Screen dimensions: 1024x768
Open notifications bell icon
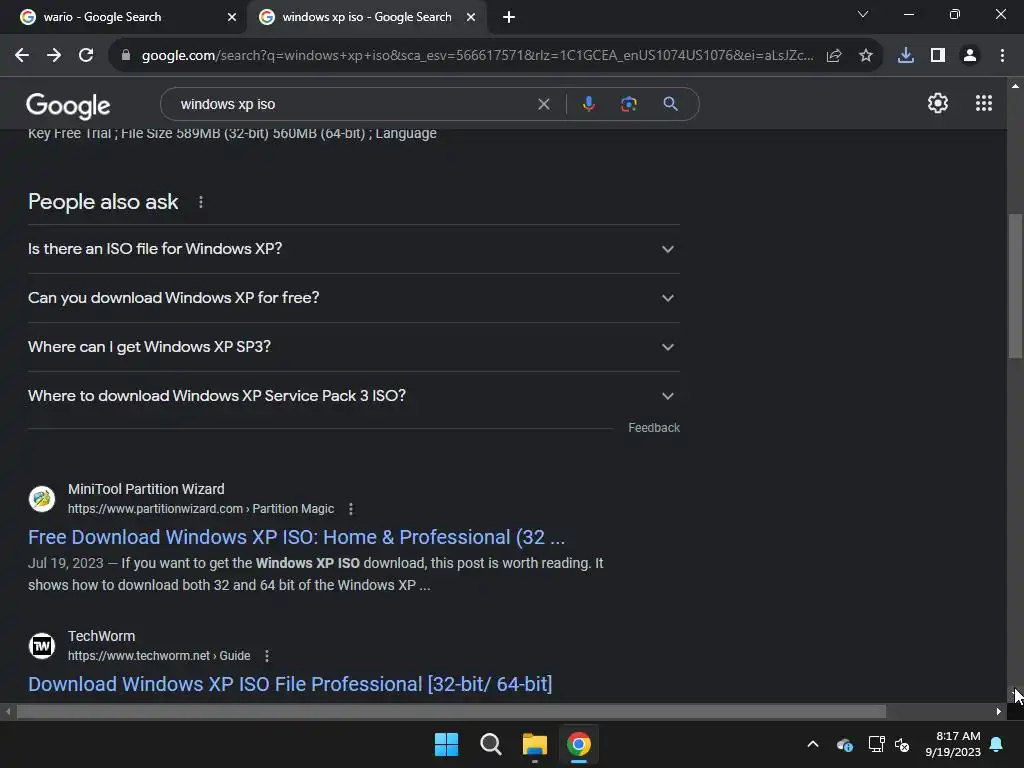997,744
